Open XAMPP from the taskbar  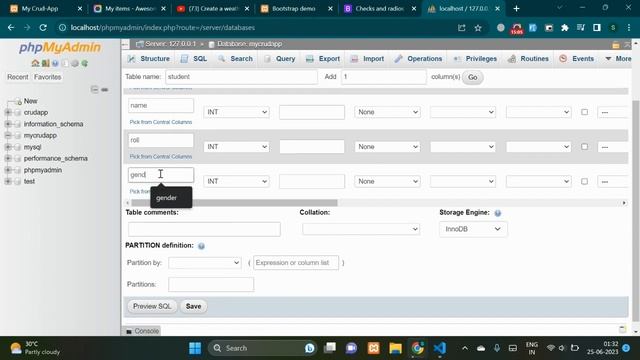[x=373, y=348]
